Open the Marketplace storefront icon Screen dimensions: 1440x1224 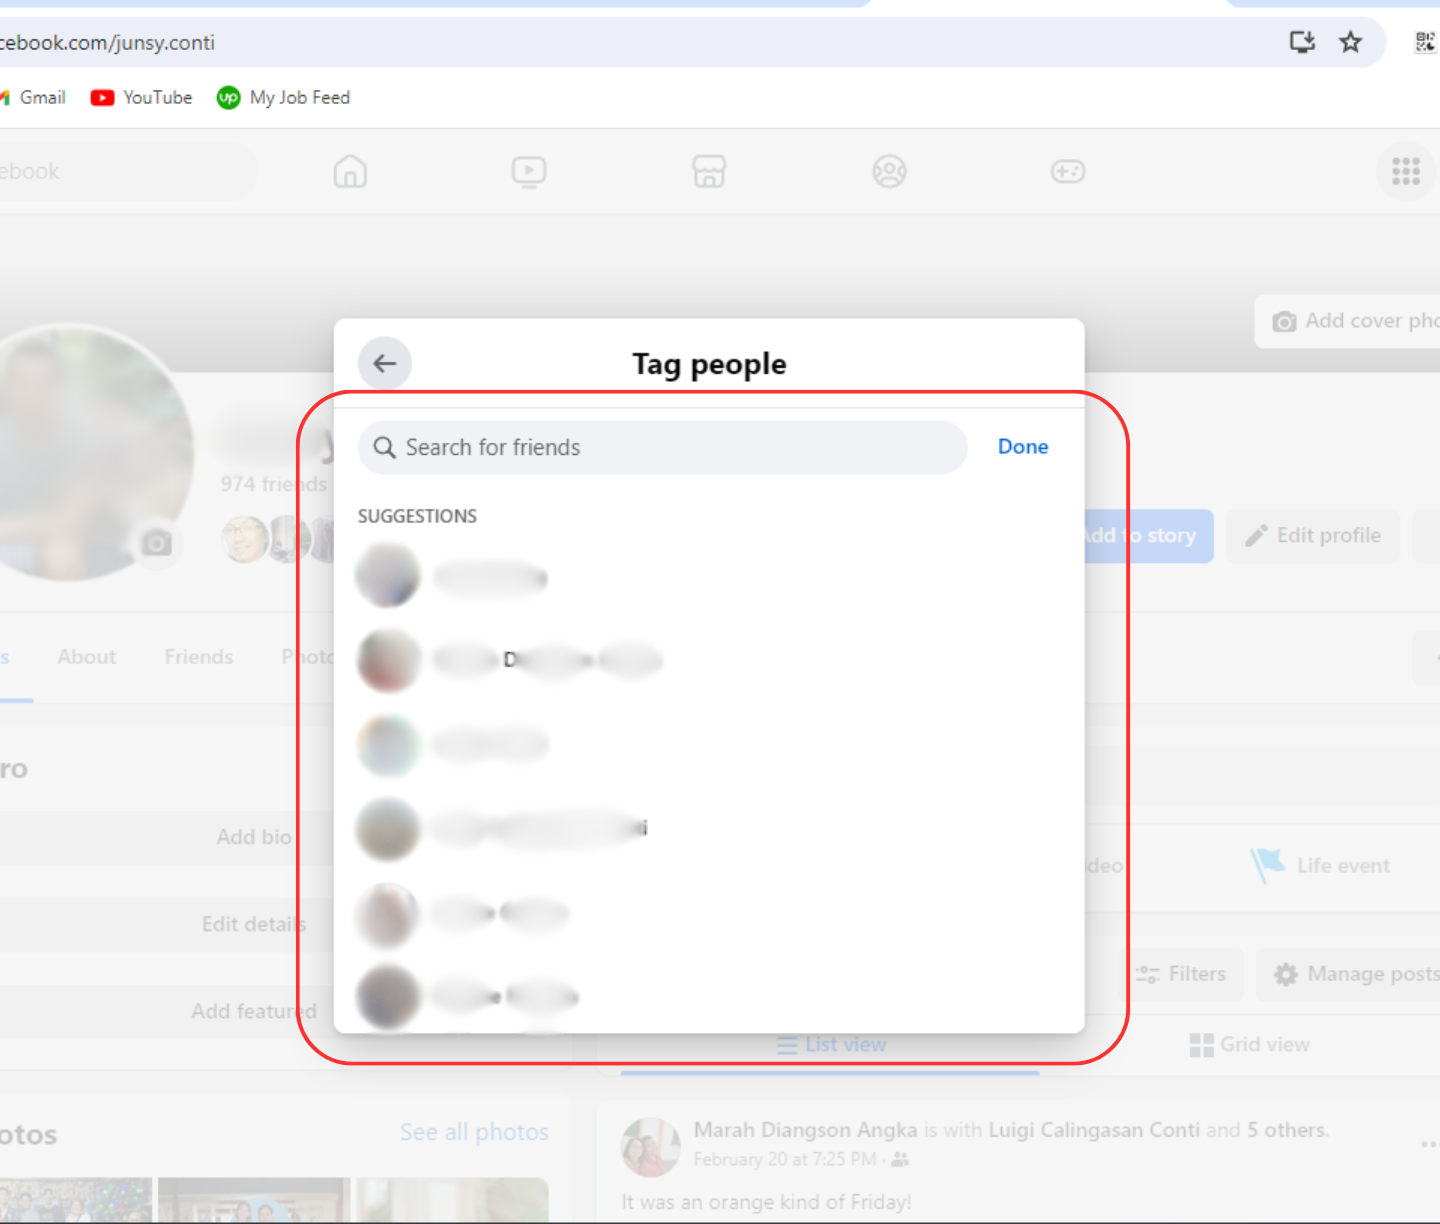709,171
